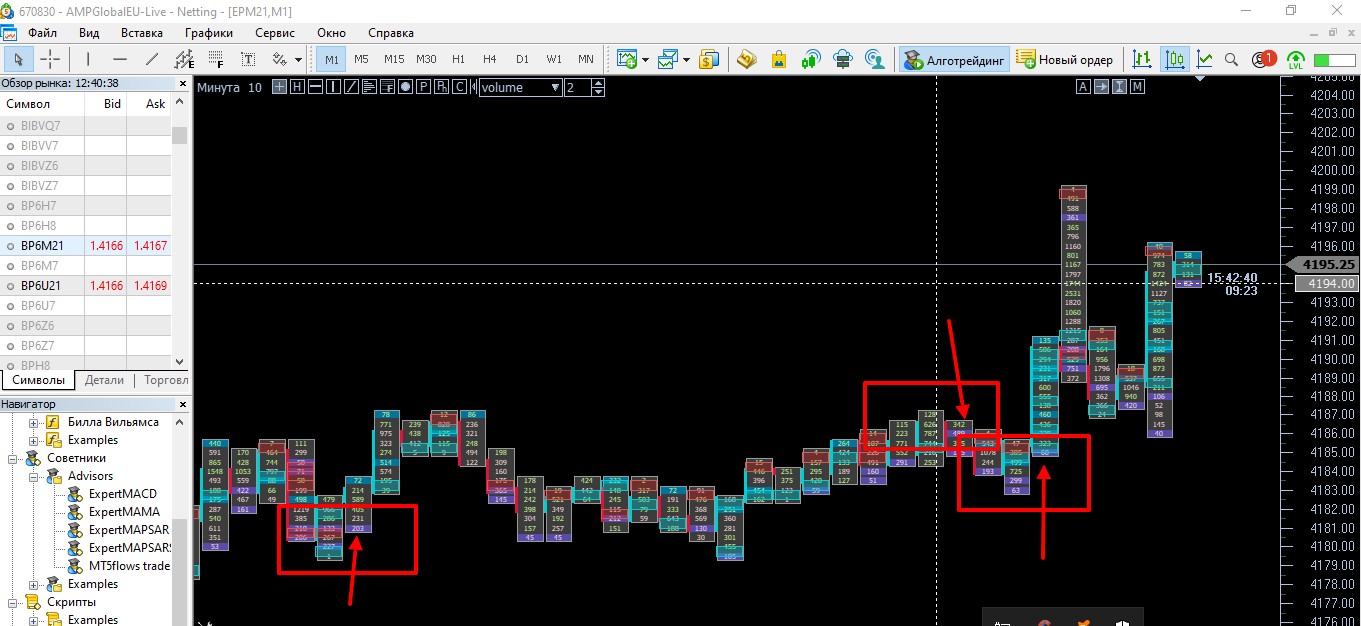Select BP6M21 symbol row
The width and height of the screenshot is (1361, 626).
pyautogui.click(x=86, y=245)
